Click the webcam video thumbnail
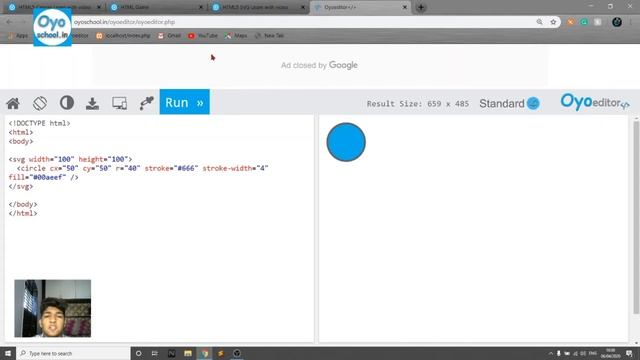 coord(53,308)
